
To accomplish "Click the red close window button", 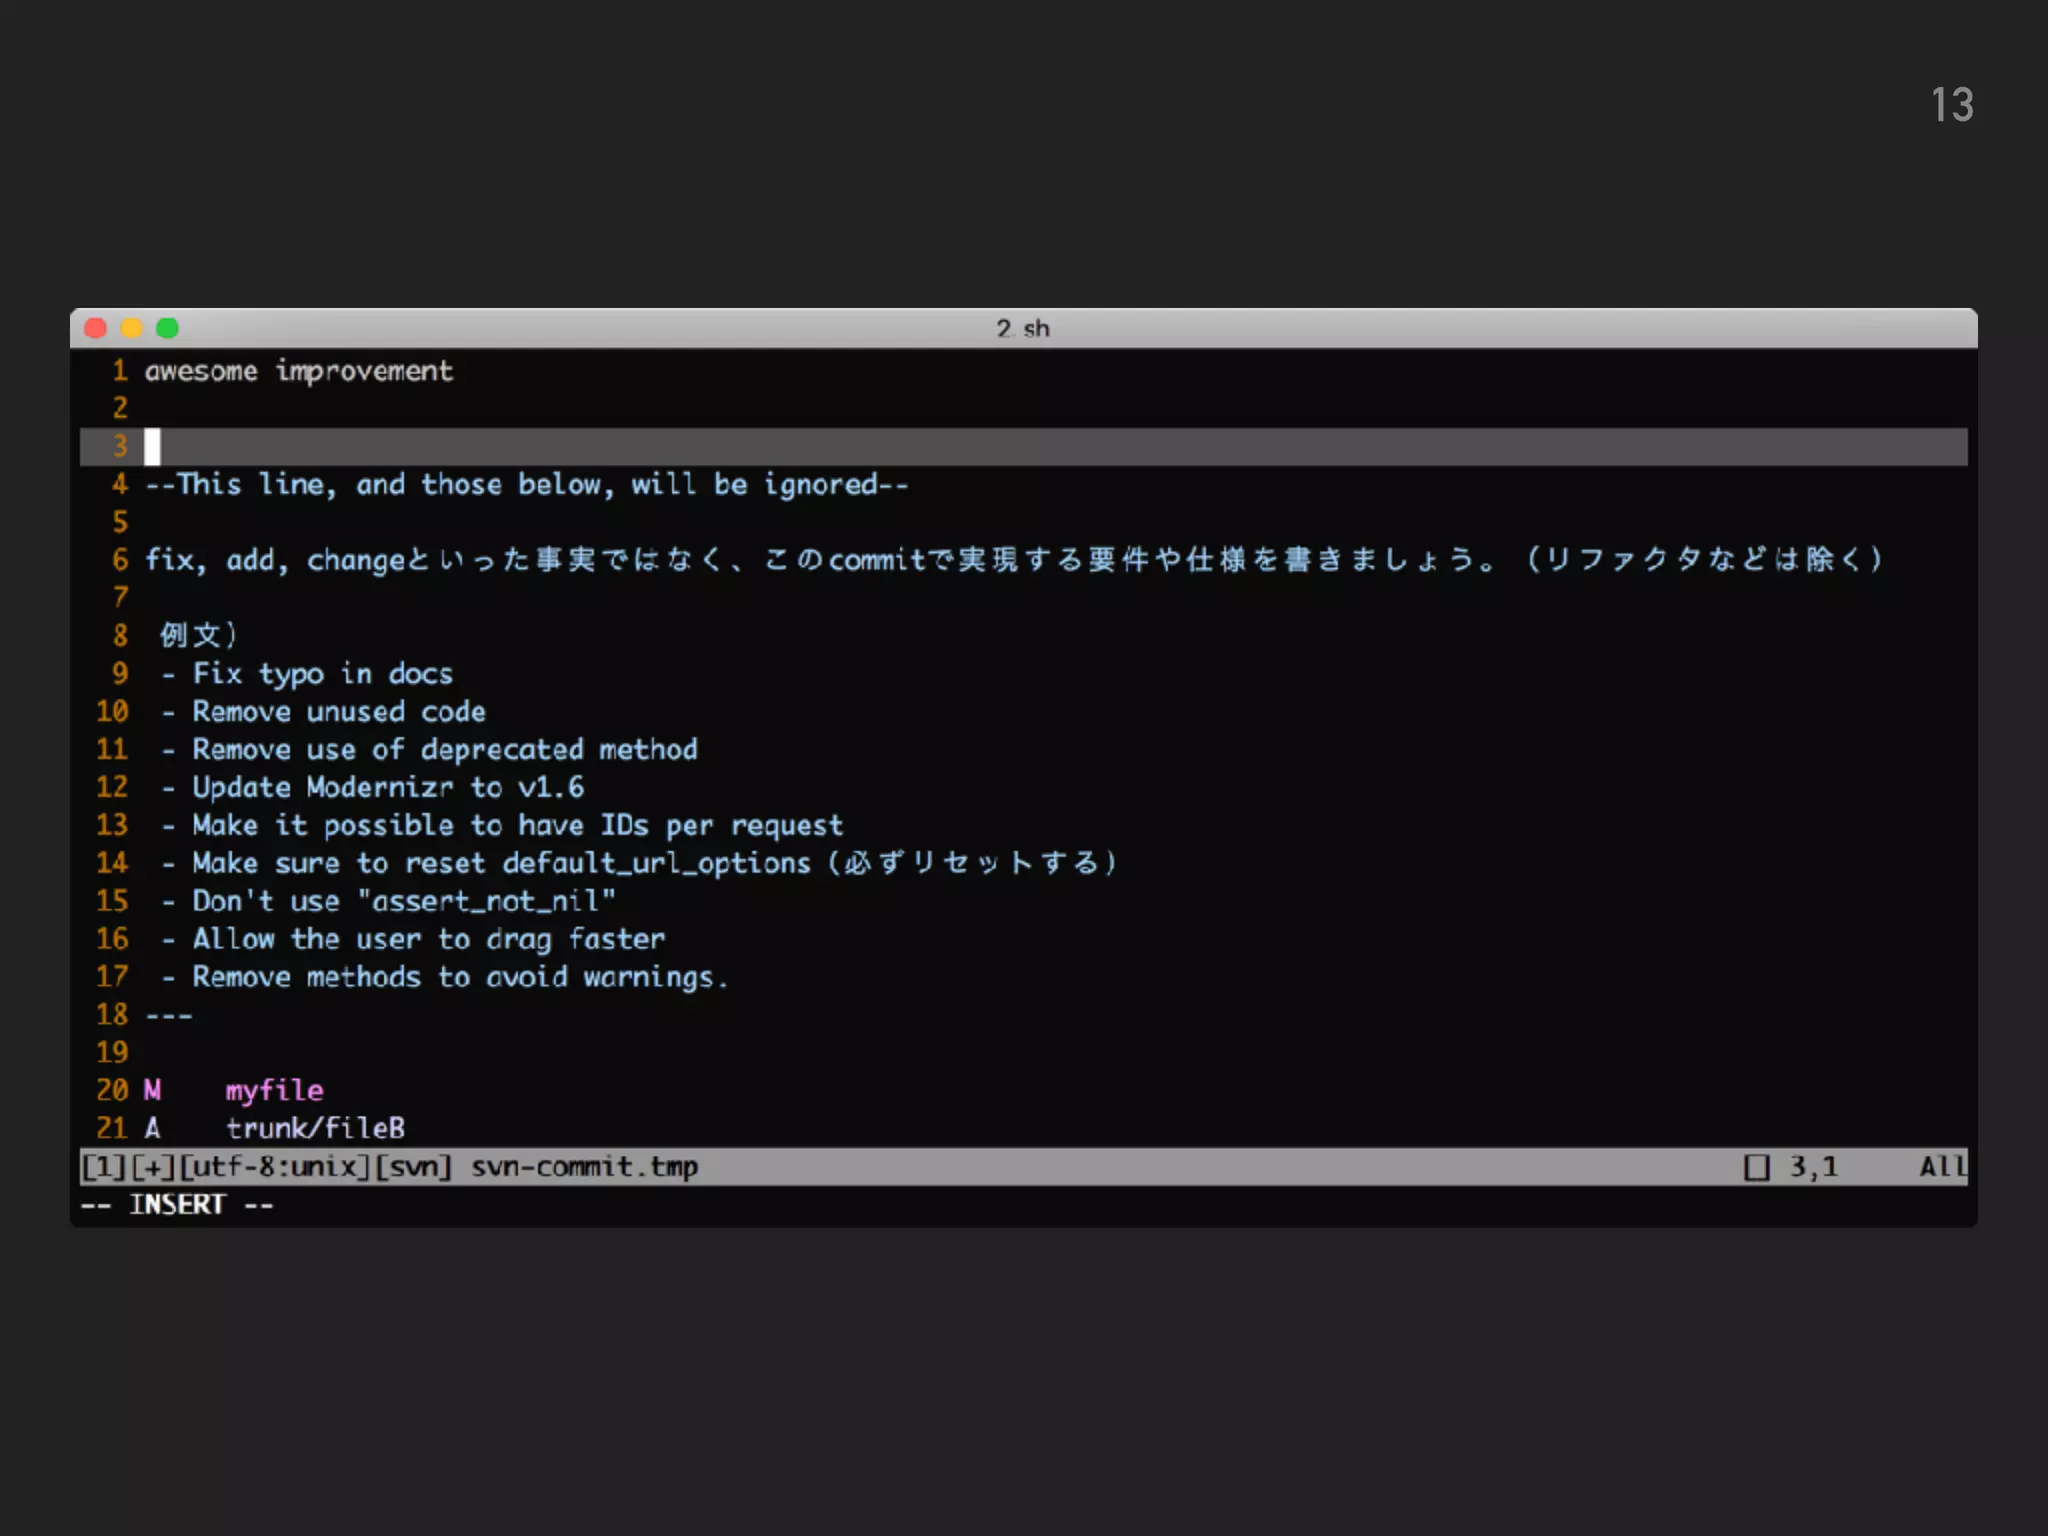I will (x=96, y=328).
